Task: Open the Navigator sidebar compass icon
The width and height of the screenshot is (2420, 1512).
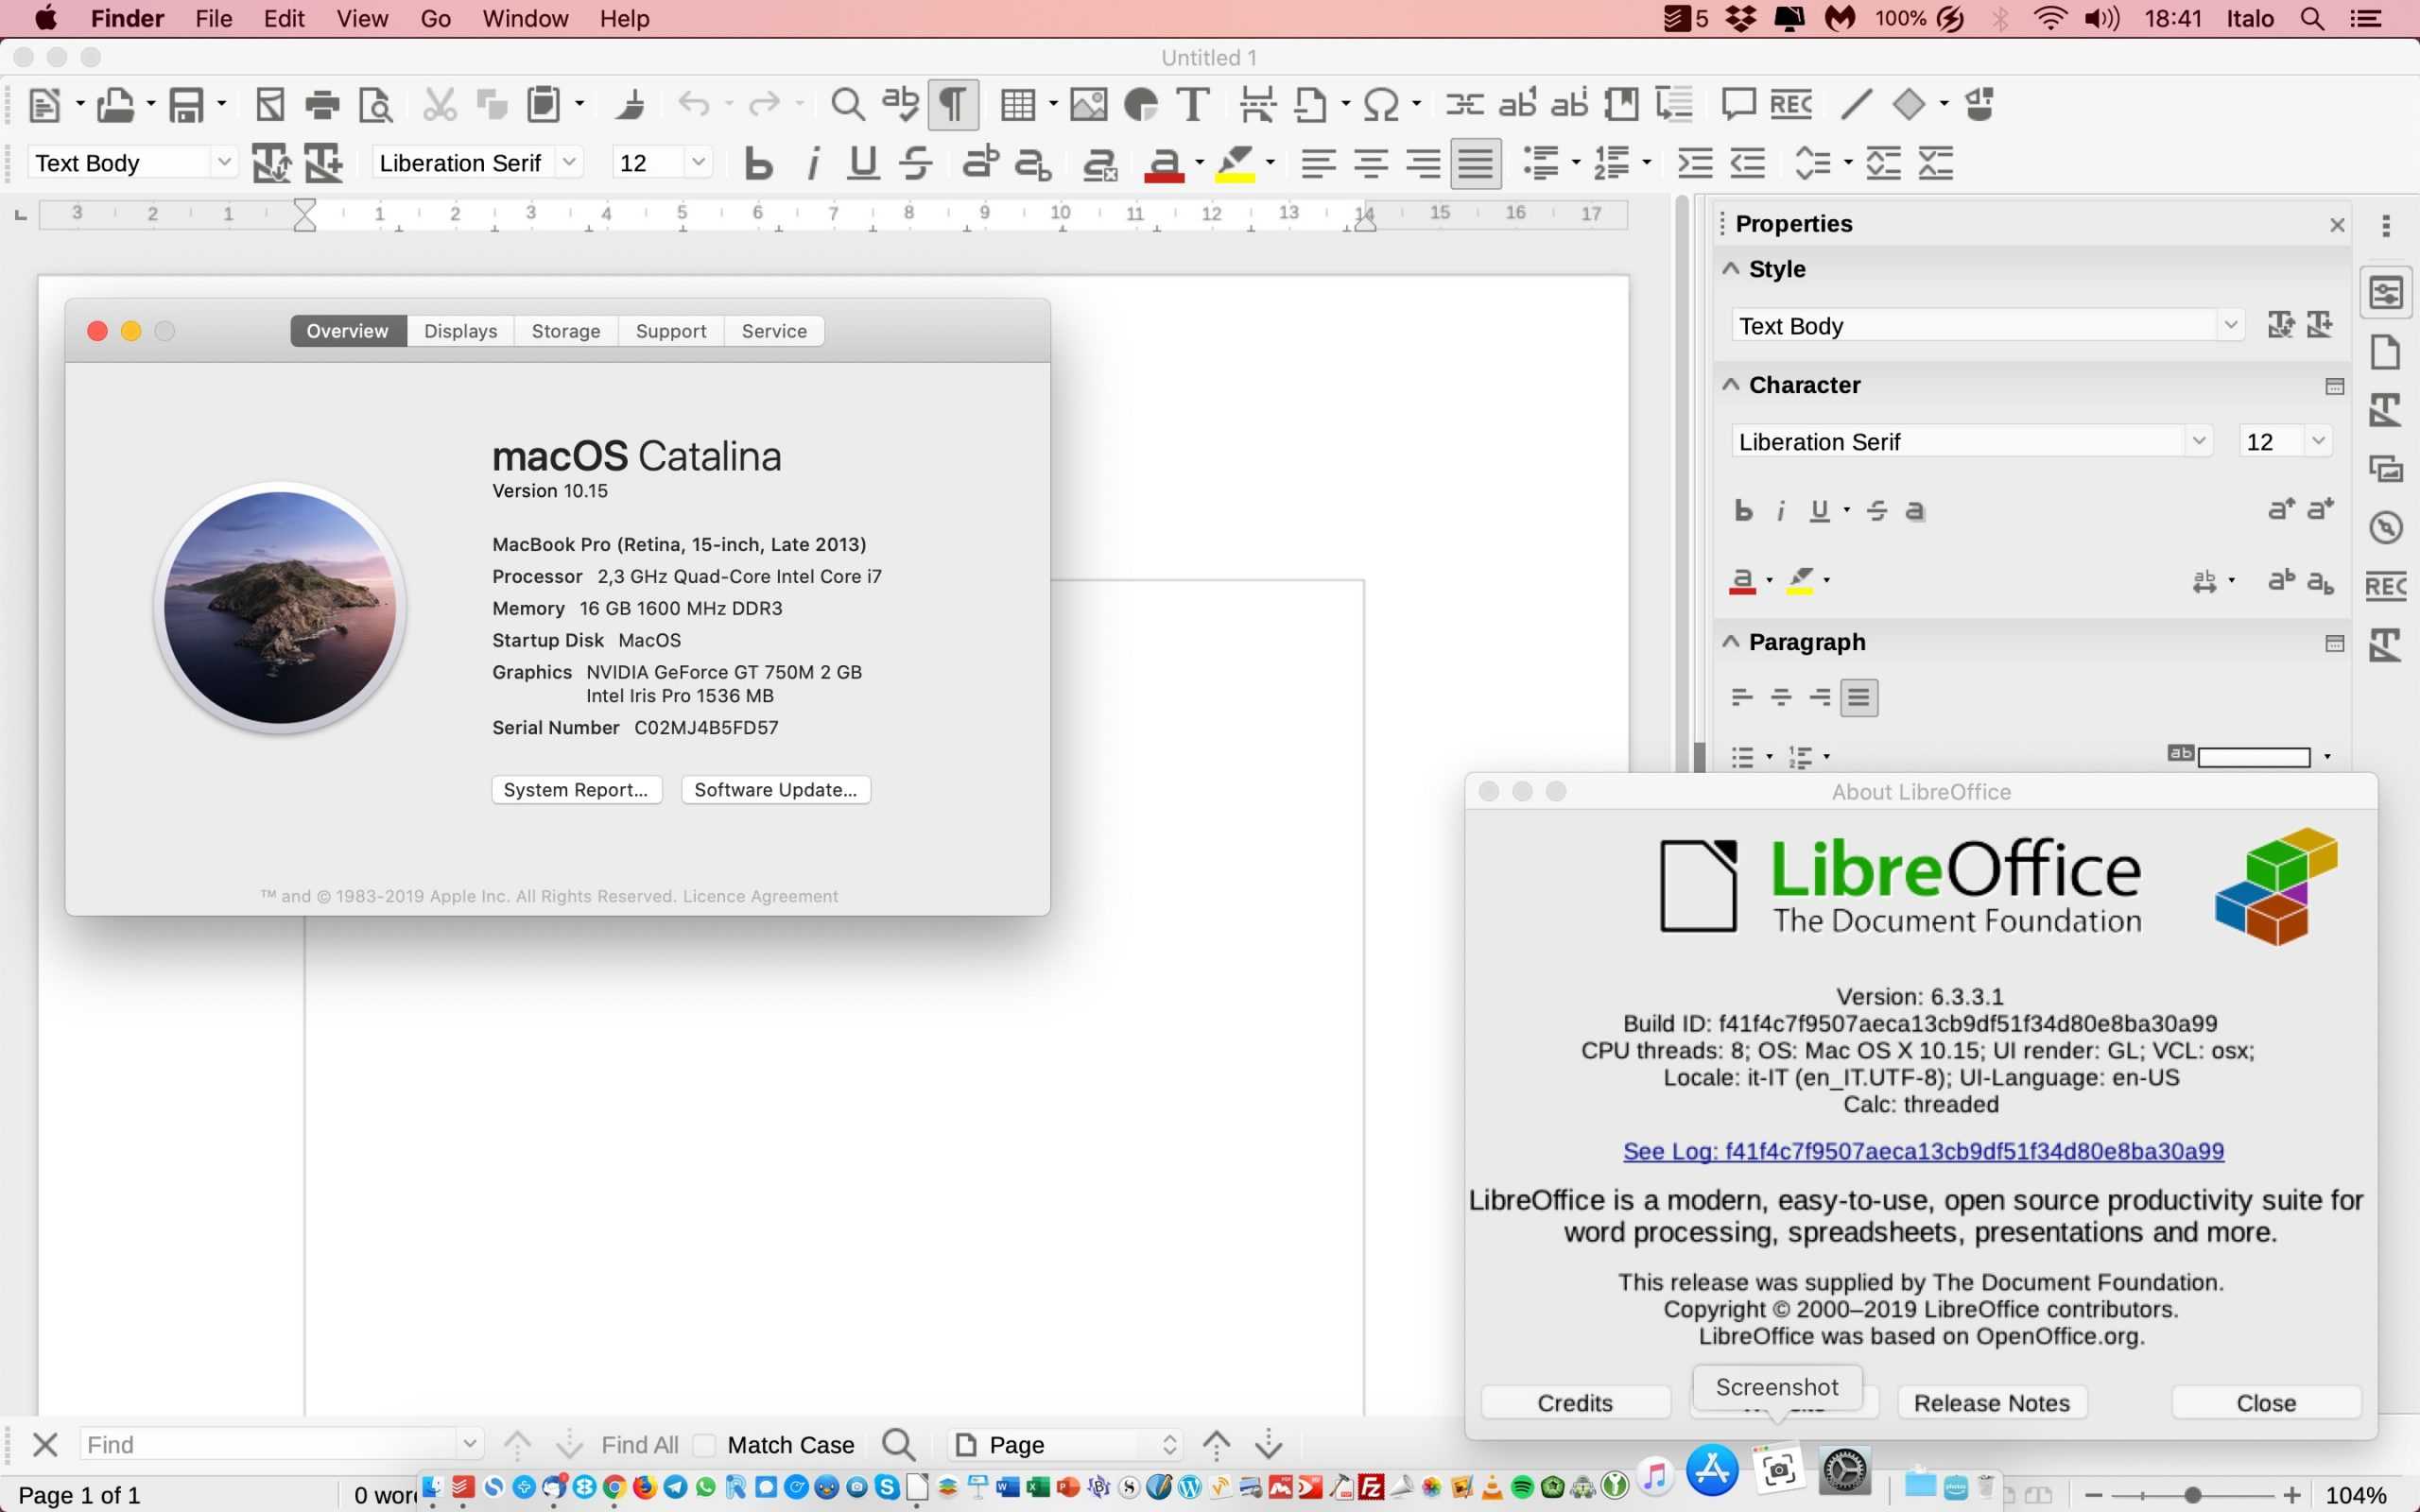Action: click(2386, 527)
